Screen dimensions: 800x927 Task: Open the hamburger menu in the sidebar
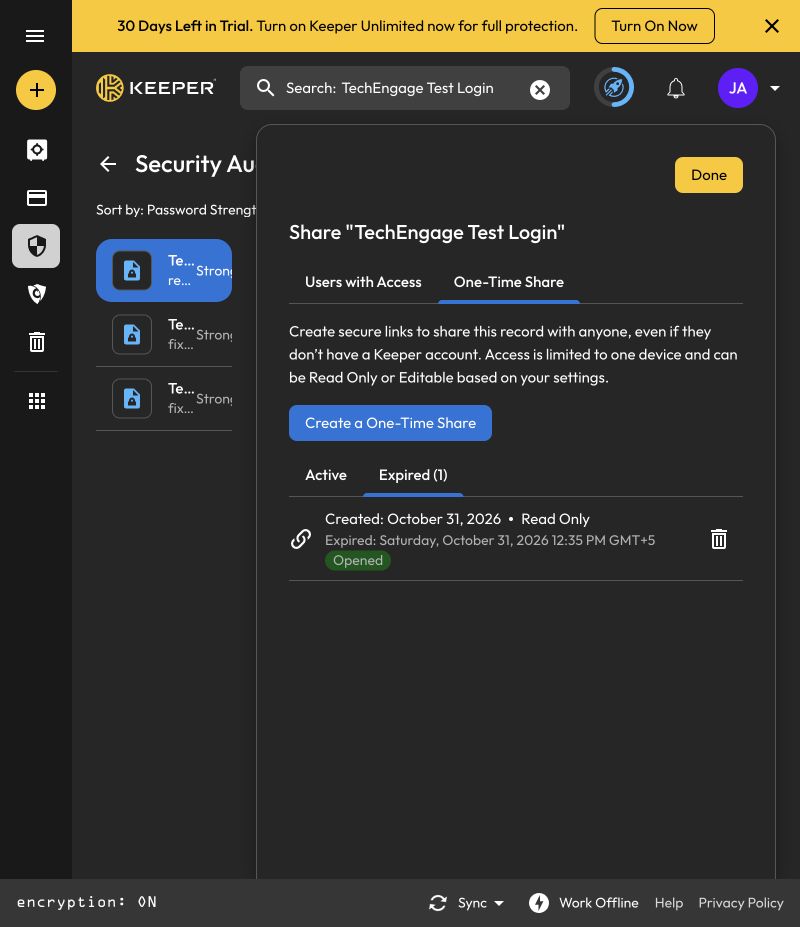tap(35, 36)
